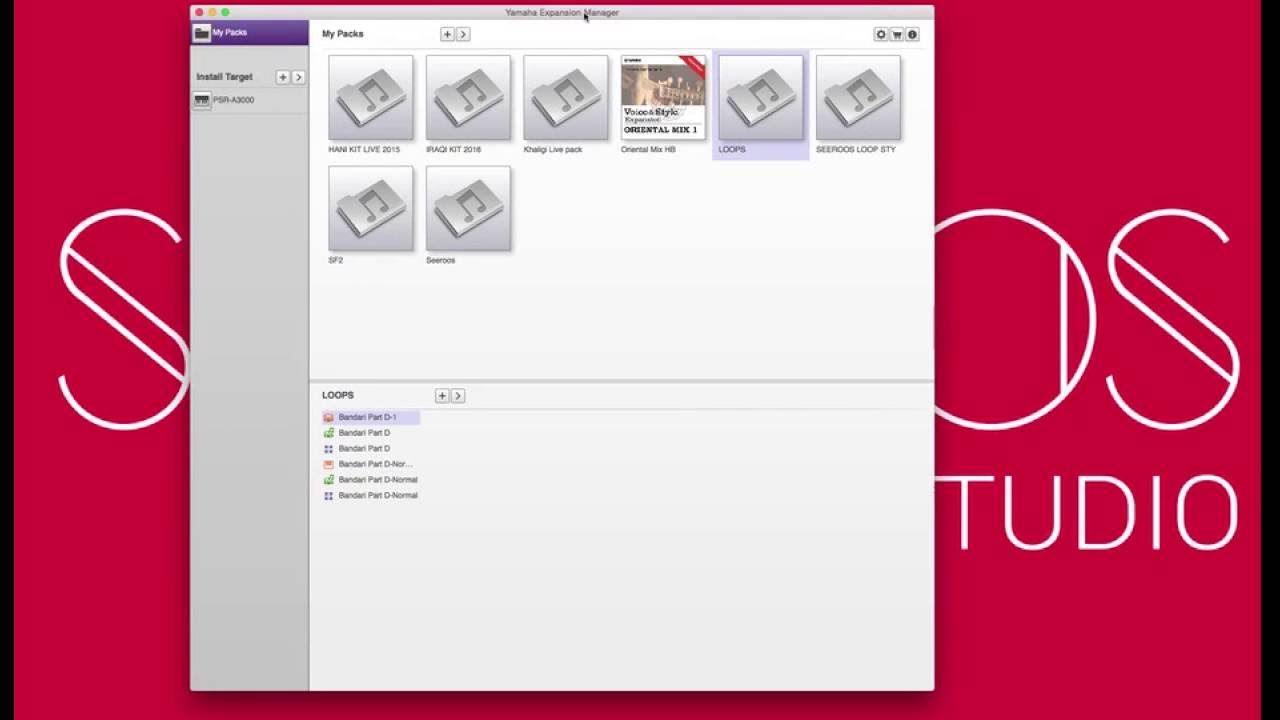Viewport: 1280px width, 720px height.
Task: Click the LOOPS heading in lower panel
Action: pos(338,395)
